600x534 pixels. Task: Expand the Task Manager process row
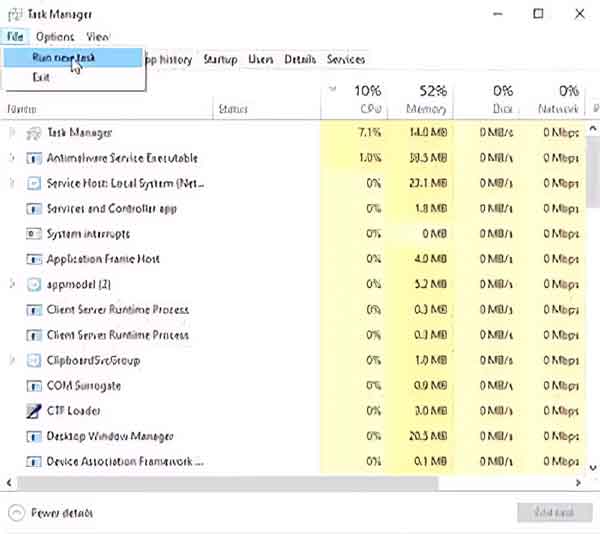click(x=12, y=133)
